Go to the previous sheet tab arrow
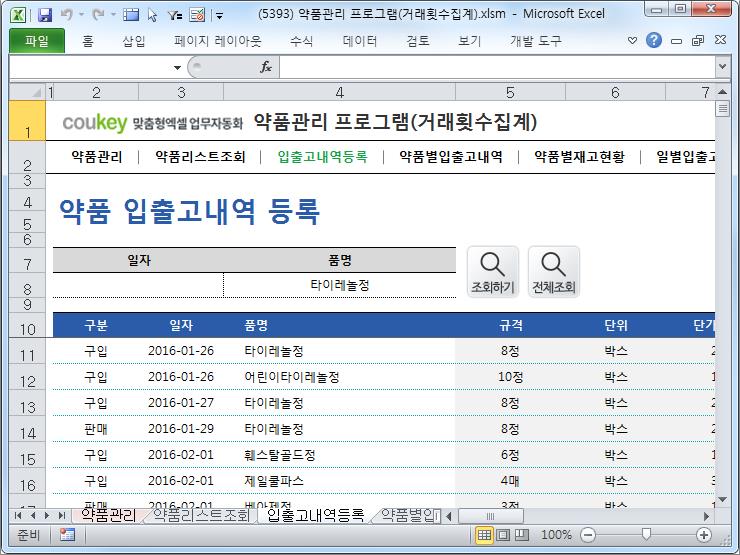 [x=33, y=515]
